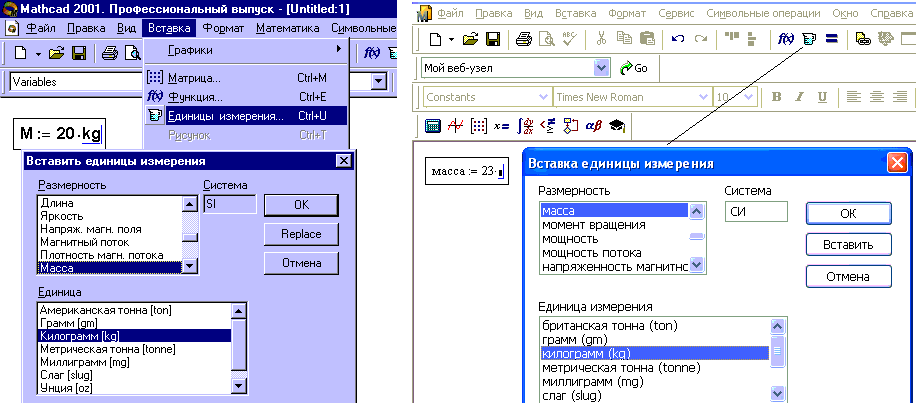Toggle Italic formatting button

799,97
